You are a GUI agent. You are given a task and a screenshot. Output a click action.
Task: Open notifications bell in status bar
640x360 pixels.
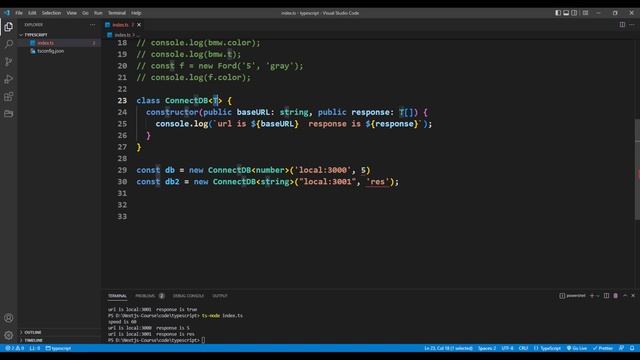632,348
